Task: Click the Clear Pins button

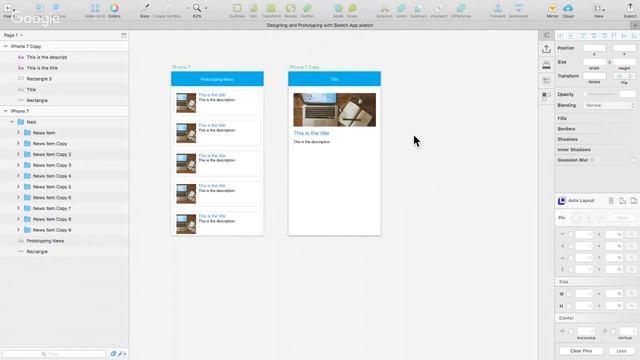Action: (581, 351)
